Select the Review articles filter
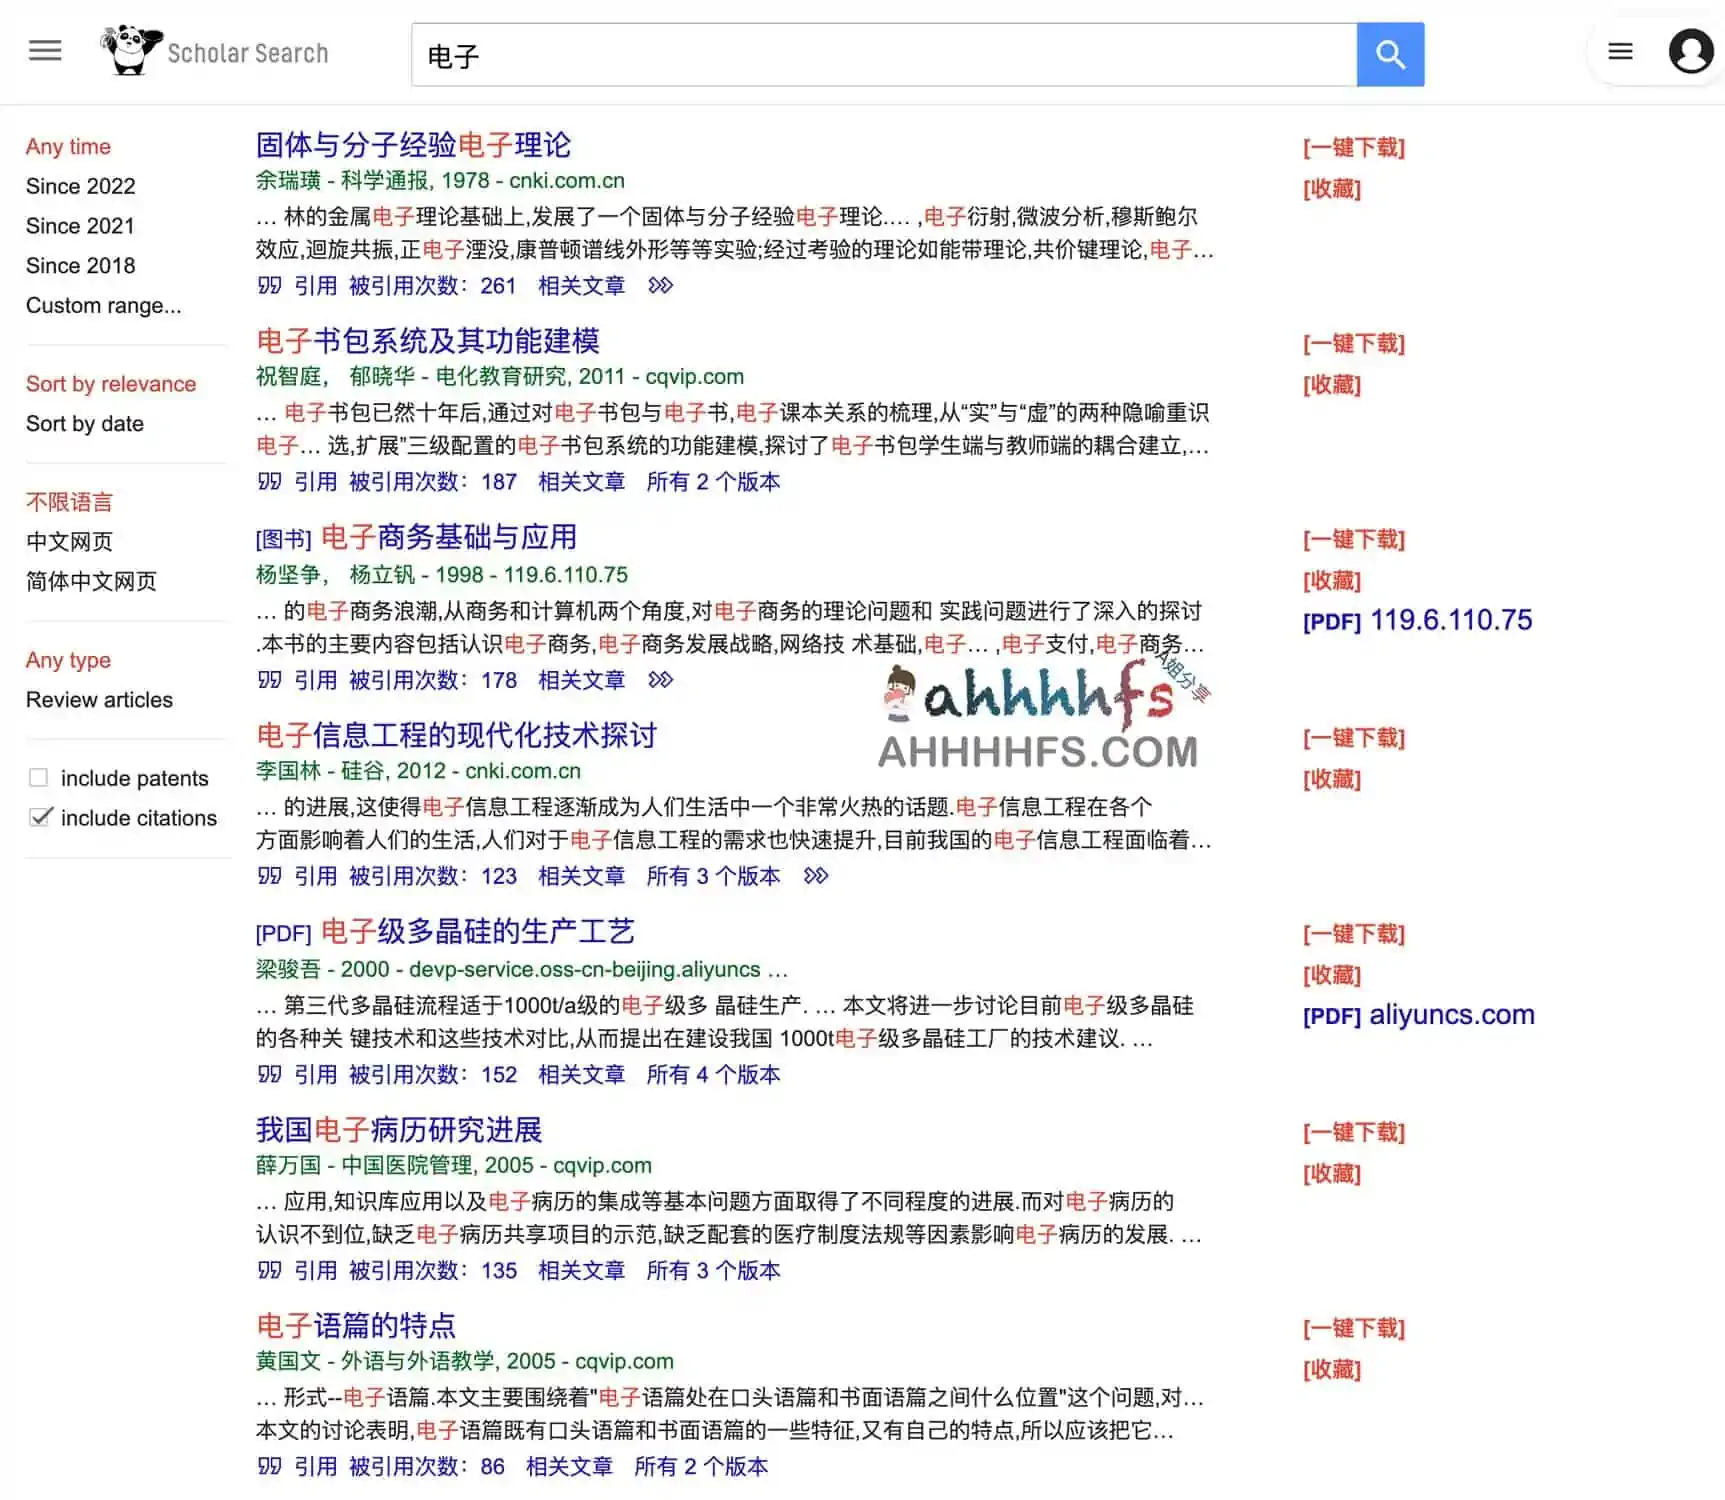This screenshot has width=1725, height=1500. point(99,700)
